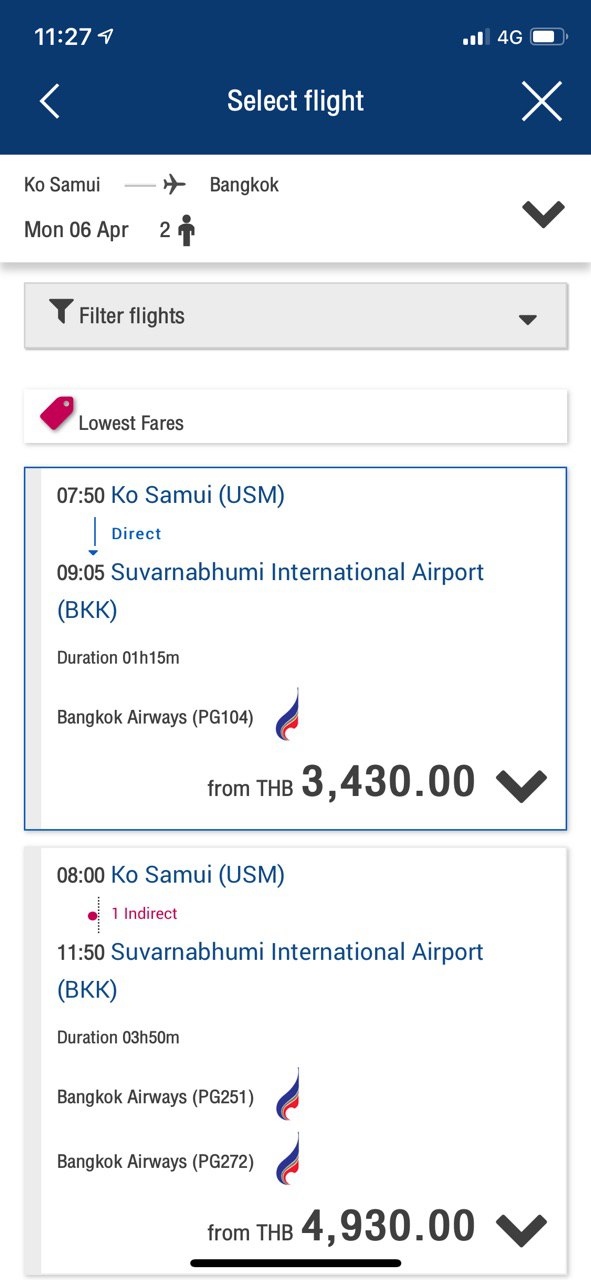Tap the funnel filter icon

[x=61, y=312]
